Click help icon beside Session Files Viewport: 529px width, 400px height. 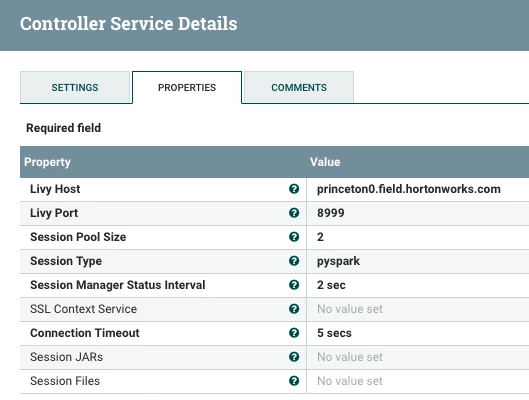tap(294, 381)
